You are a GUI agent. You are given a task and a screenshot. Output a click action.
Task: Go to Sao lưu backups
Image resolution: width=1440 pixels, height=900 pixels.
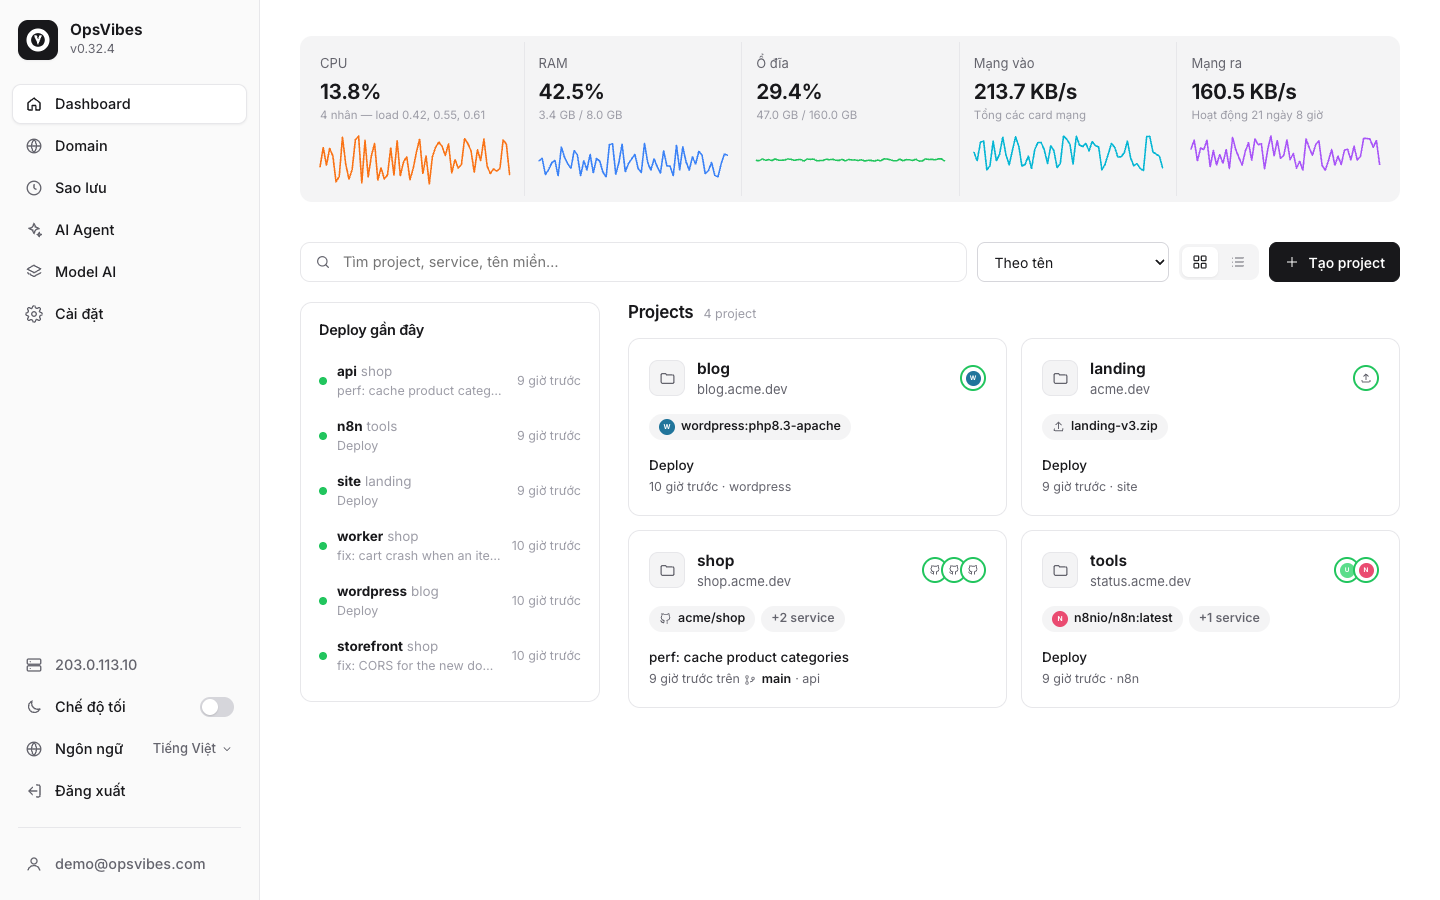tap(130, 188)
